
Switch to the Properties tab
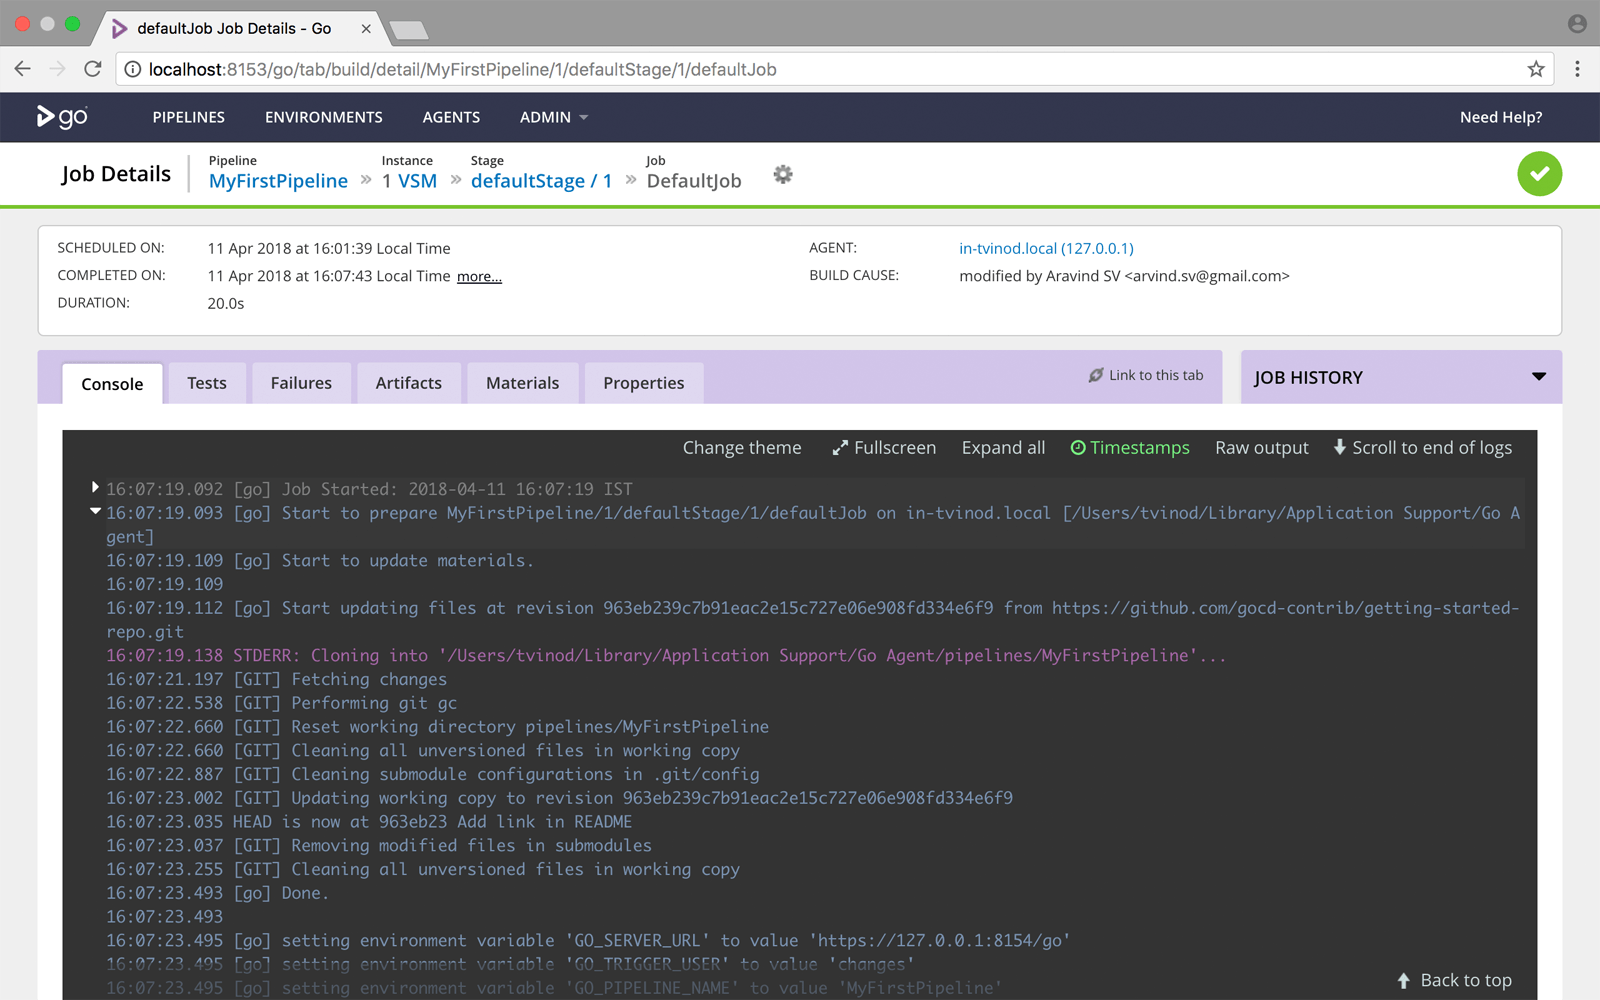tap(644, 383)
